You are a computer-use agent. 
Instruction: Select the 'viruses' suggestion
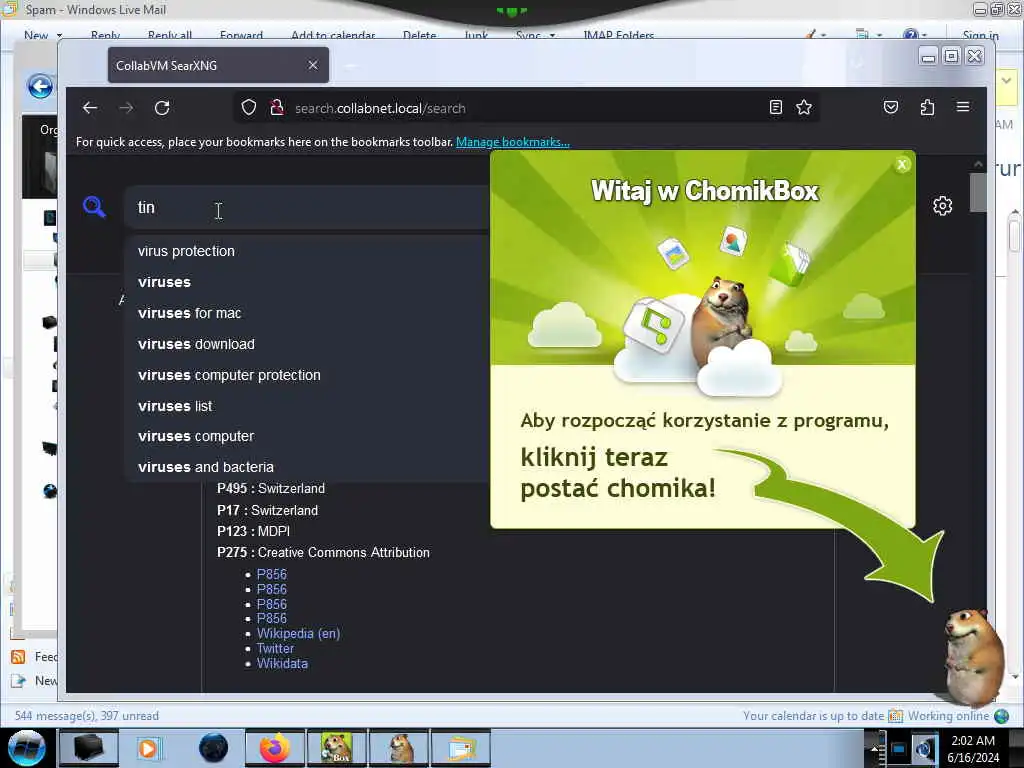pos(165,282)
